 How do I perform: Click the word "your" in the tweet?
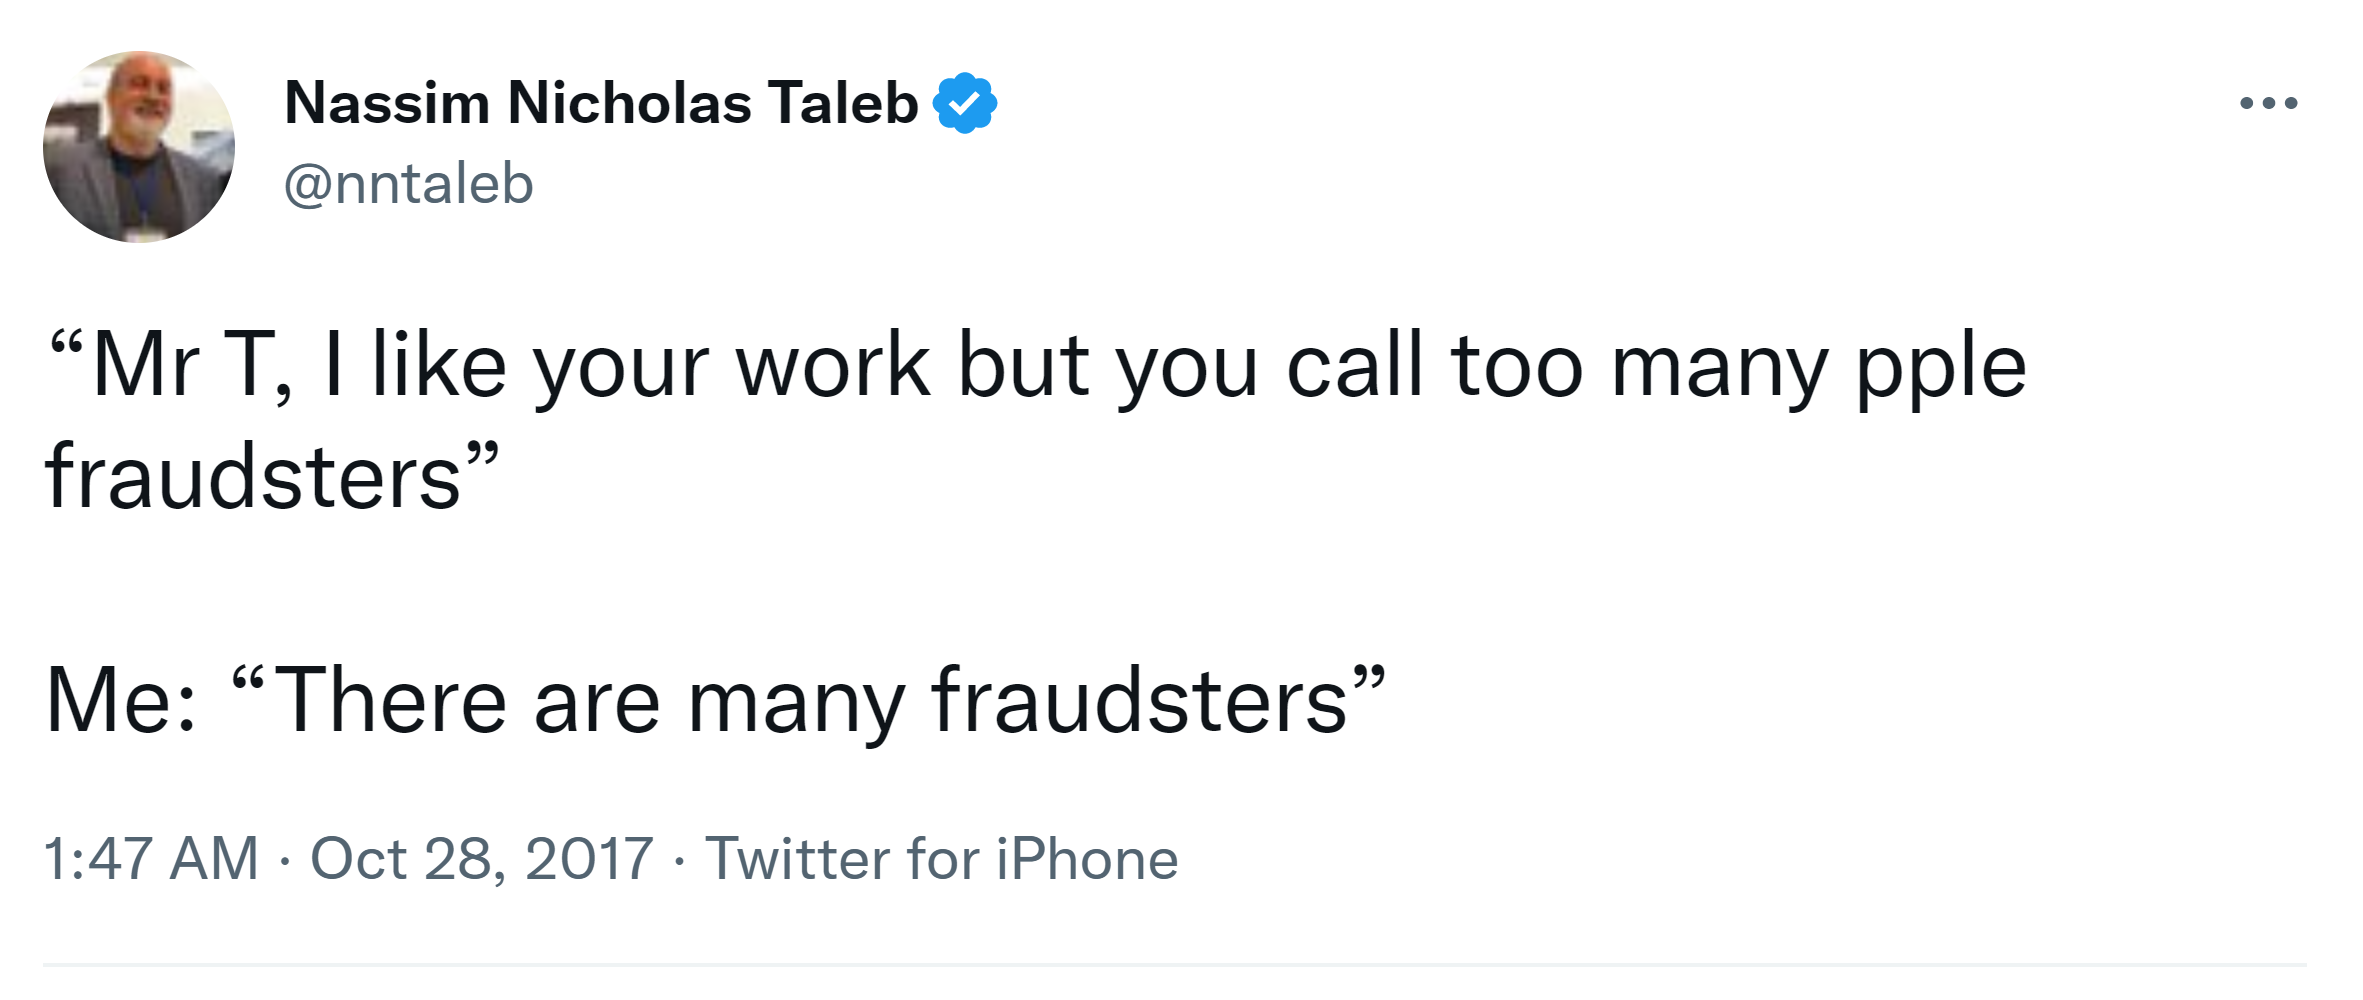pyautogui.click(x=621, y=369)
